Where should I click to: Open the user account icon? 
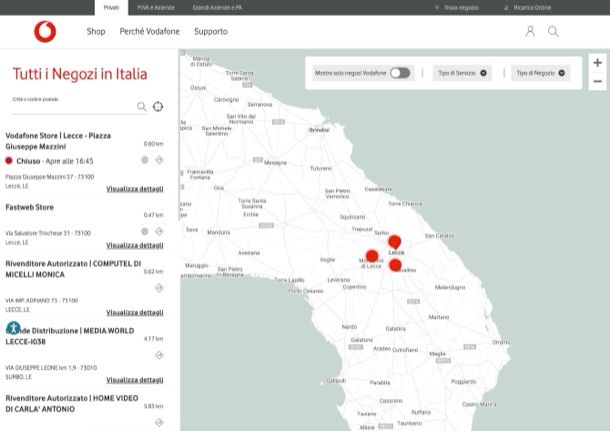tap(530, 32)
